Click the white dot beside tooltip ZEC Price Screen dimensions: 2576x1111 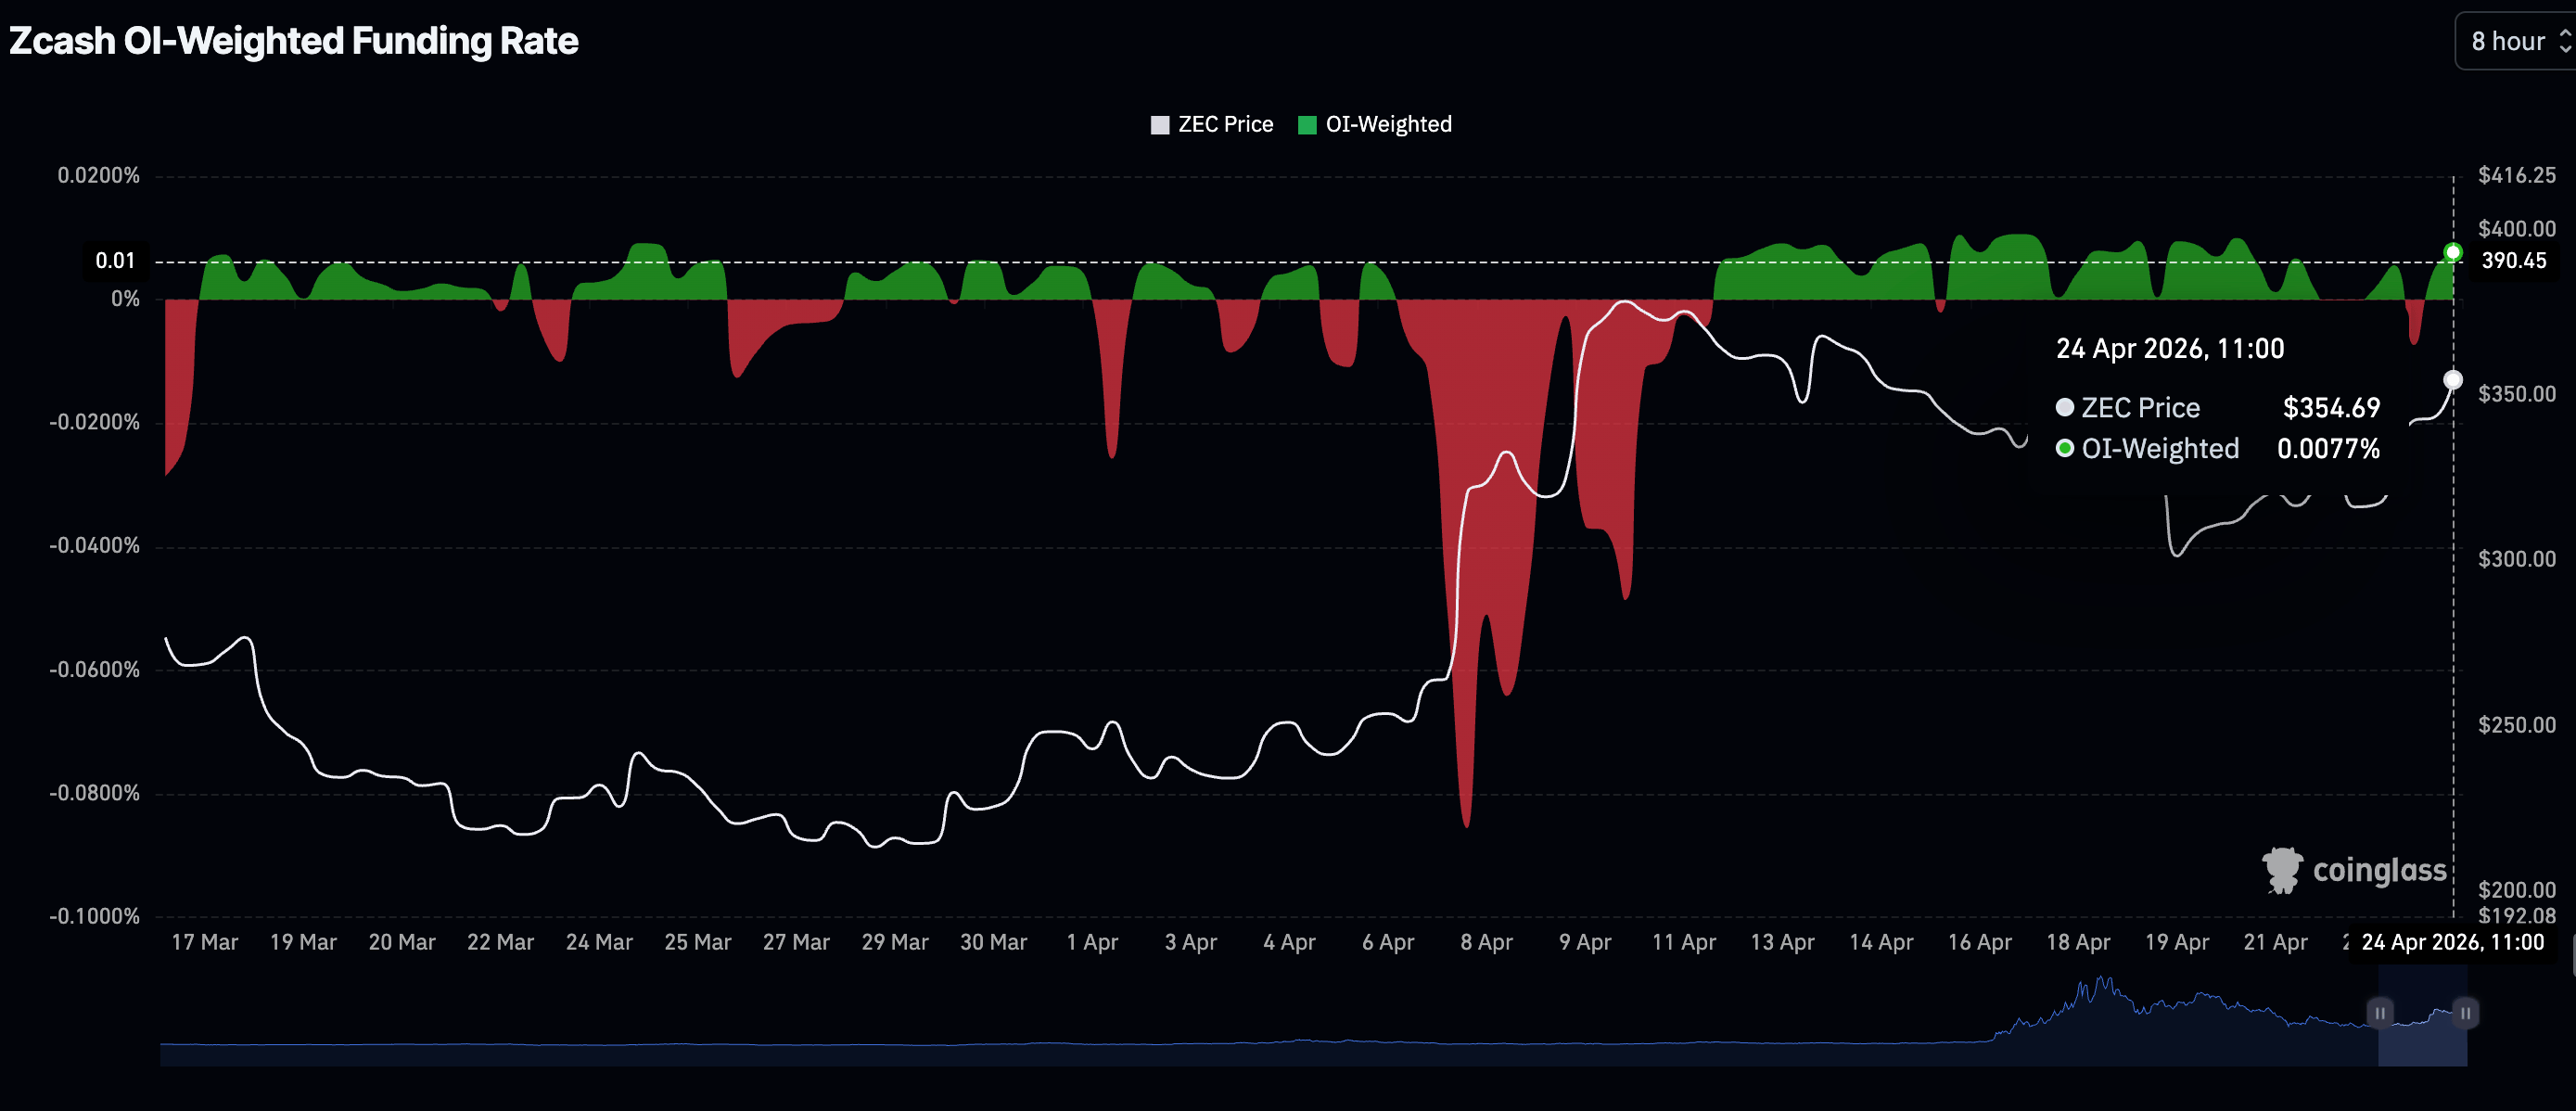2064,407
